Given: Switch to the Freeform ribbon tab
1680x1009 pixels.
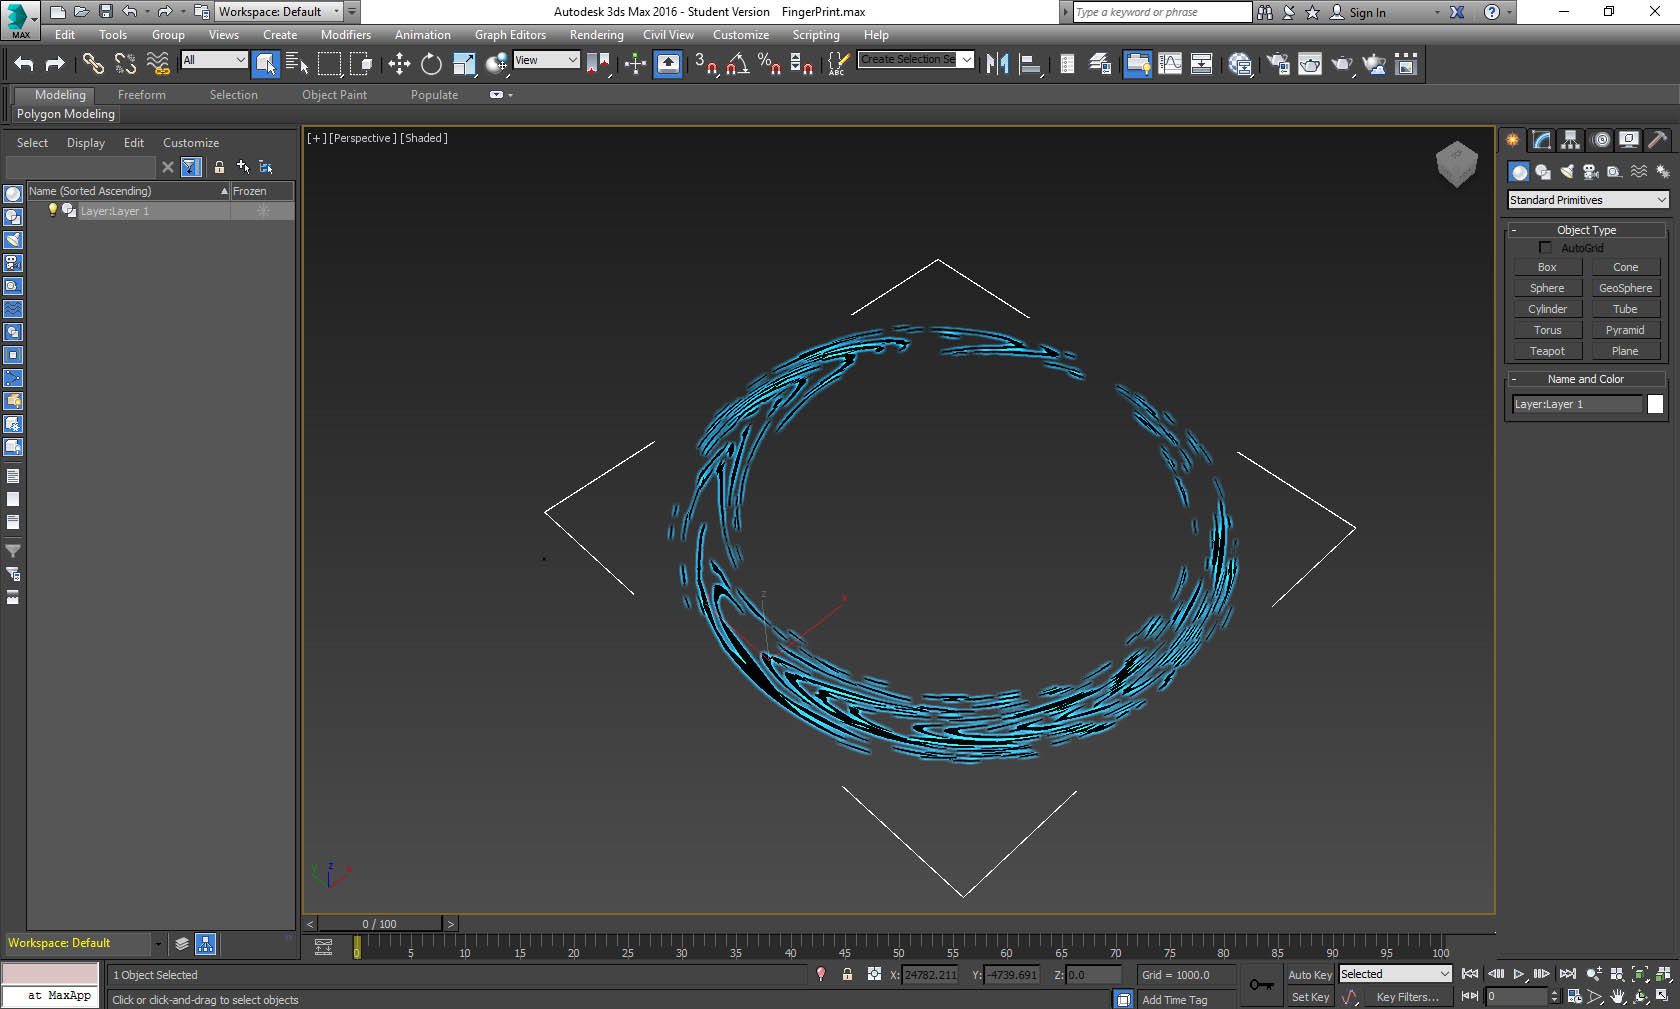Looking at the screenshot, I should pyautogui.click(x=142, y=95).
